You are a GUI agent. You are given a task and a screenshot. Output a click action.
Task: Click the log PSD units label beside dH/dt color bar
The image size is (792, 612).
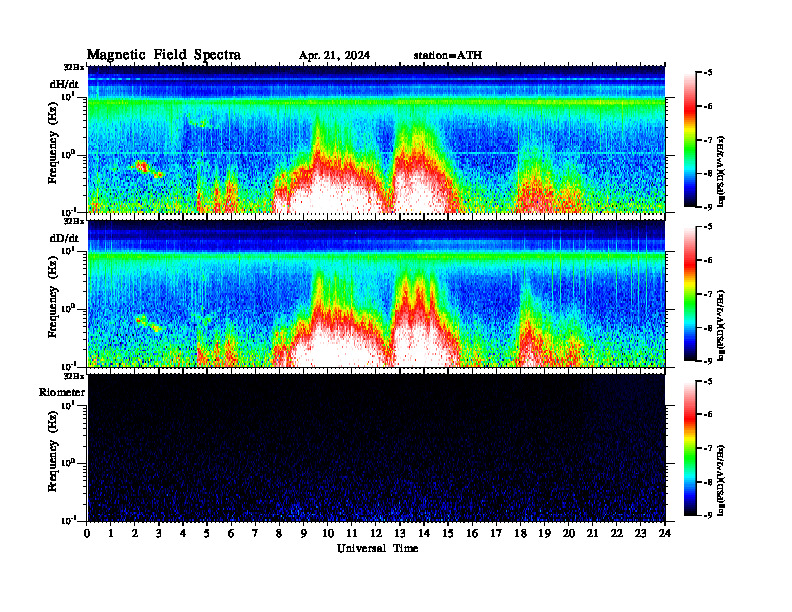point(722,172)
